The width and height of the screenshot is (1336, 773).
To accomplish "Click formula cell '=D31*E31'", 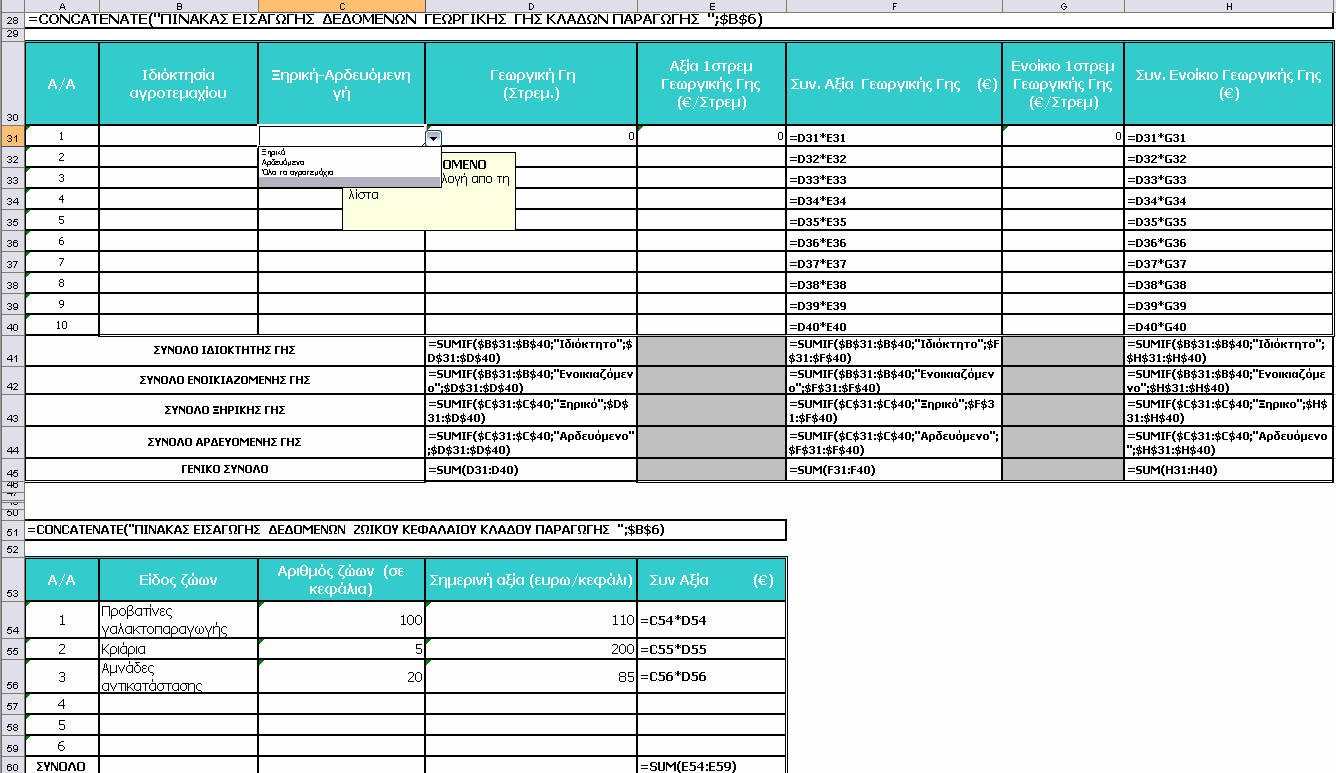I will tap(894, 137).
